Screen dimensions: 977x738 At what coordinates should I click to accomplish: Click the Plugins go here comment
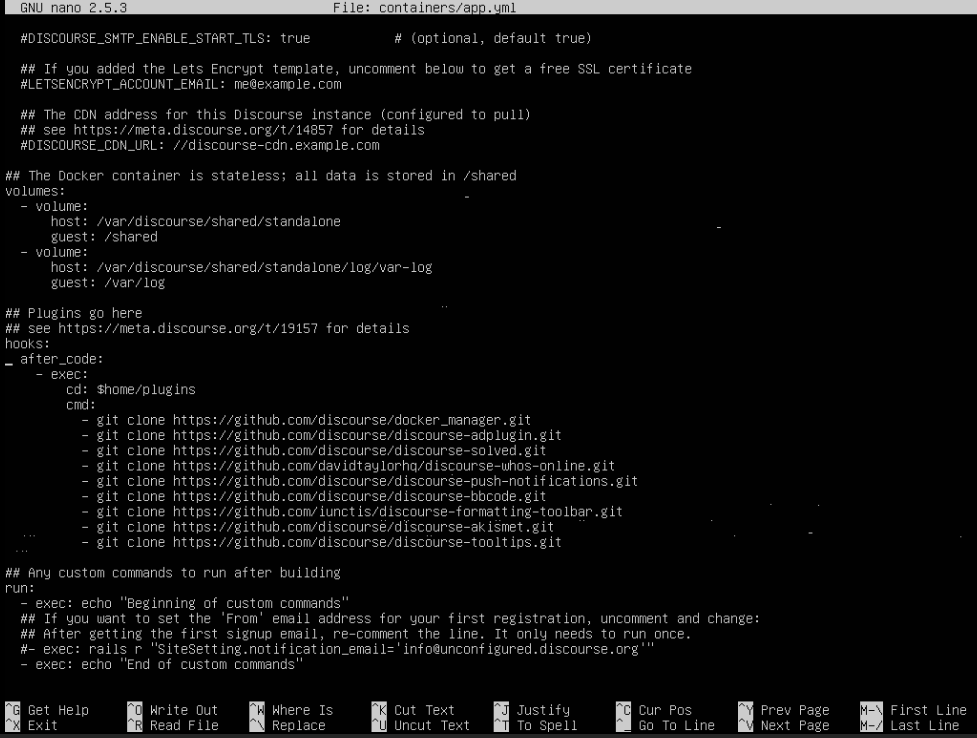pos(74,313)
